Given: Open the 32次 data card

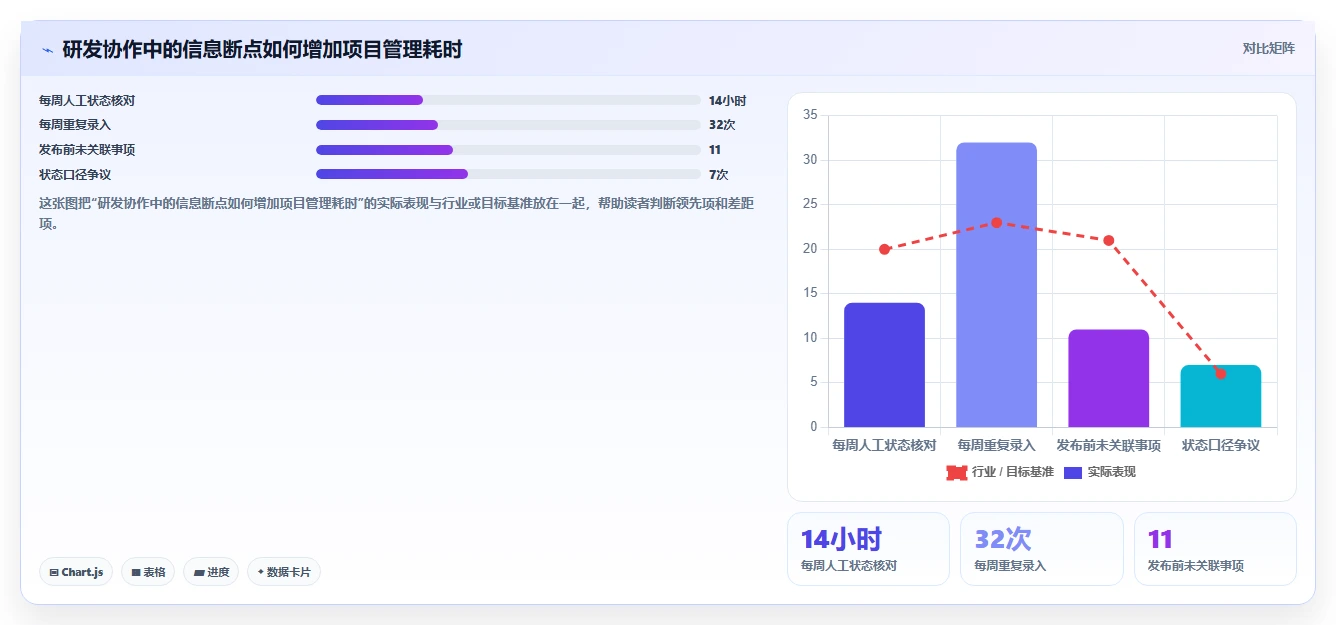Looking at the screenshot, I should 1041,549.
